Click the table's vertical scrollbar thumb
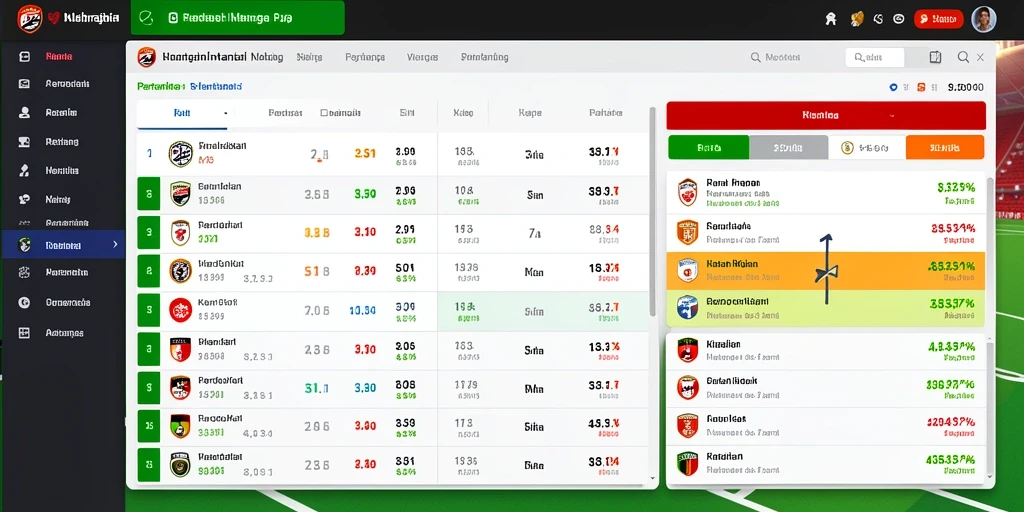Viewport: 1024px width, 512px height. tap(652, 212)
